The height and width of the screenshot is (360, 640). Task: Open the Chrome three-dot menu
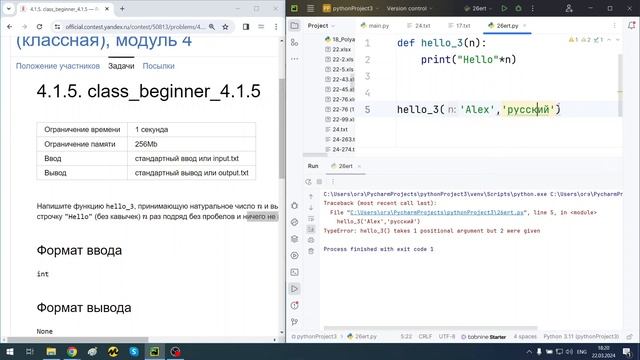point(276,27)
